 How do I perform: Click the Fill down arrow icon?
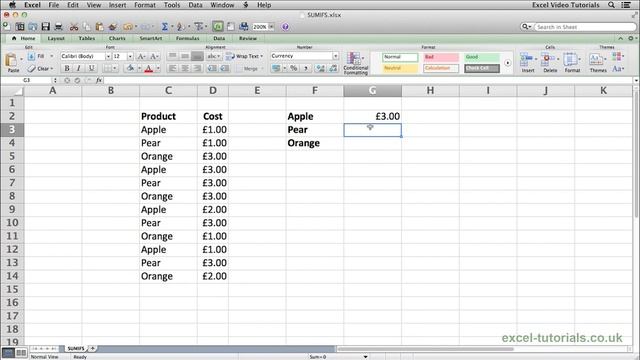31,56
